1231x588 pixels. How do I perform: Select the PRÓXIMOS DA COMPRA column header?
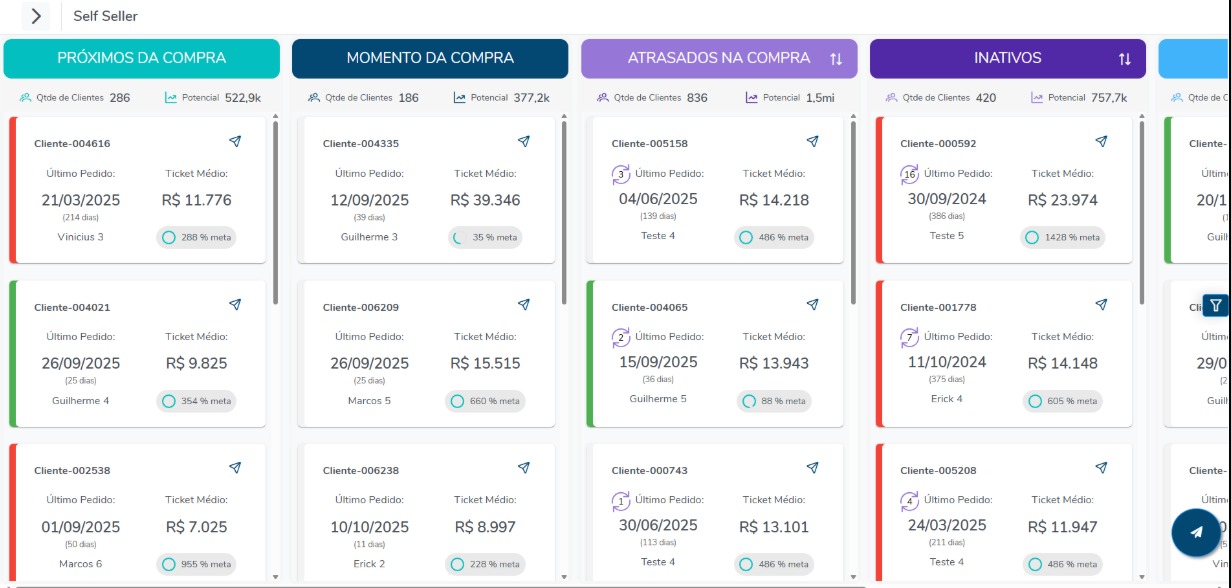tap(142, 58)
